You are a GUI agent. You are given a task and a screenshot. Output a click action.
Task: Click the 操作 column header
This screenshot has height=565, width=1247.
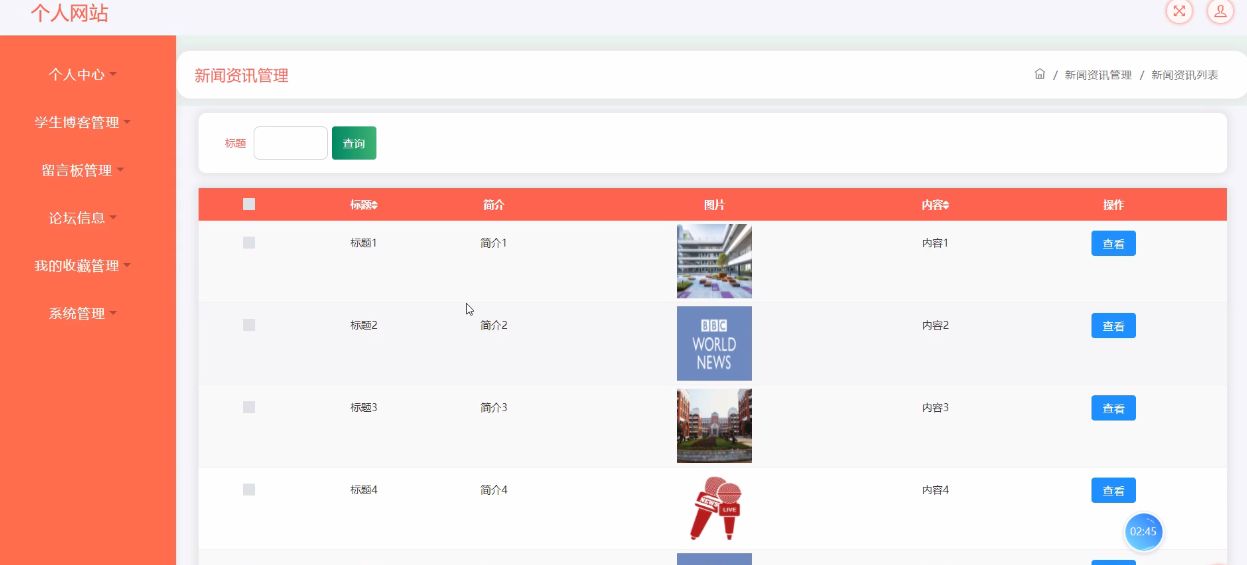1113,205
